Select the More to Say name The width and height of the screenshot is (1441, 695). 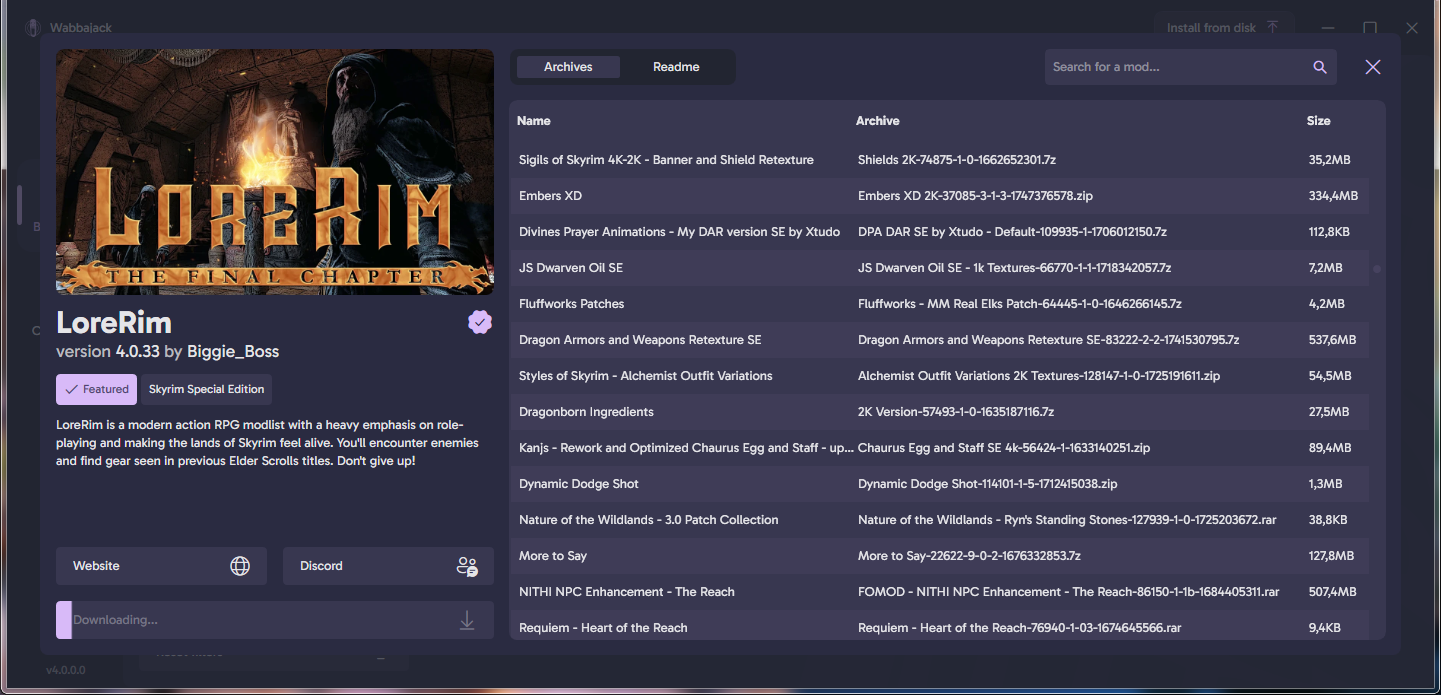pos(553,556)
